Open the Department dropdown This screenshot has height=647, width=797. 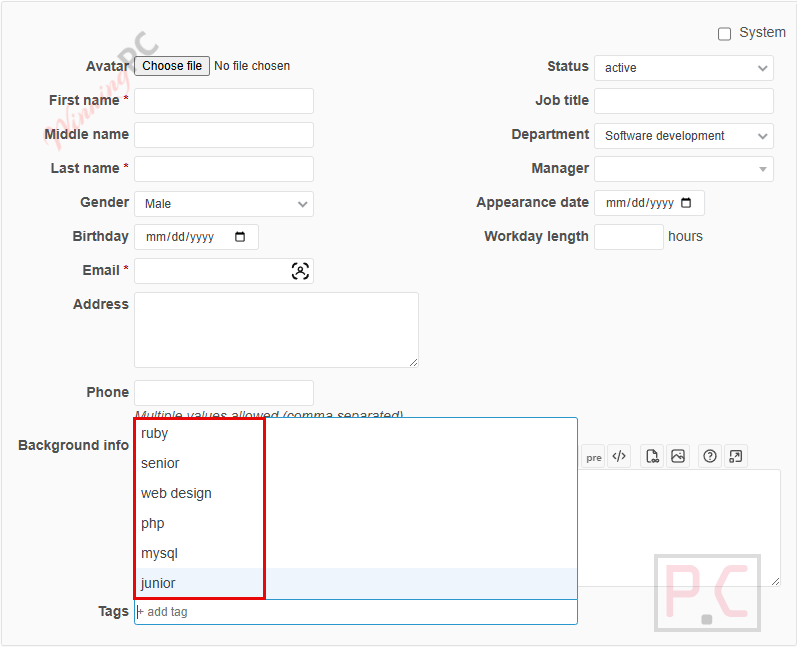coord(684,136)
